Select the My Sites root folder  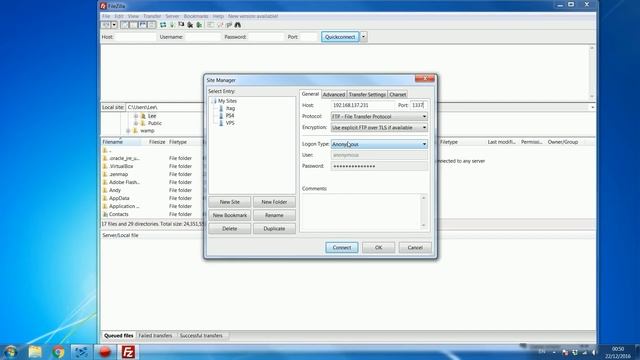[227, 101]
